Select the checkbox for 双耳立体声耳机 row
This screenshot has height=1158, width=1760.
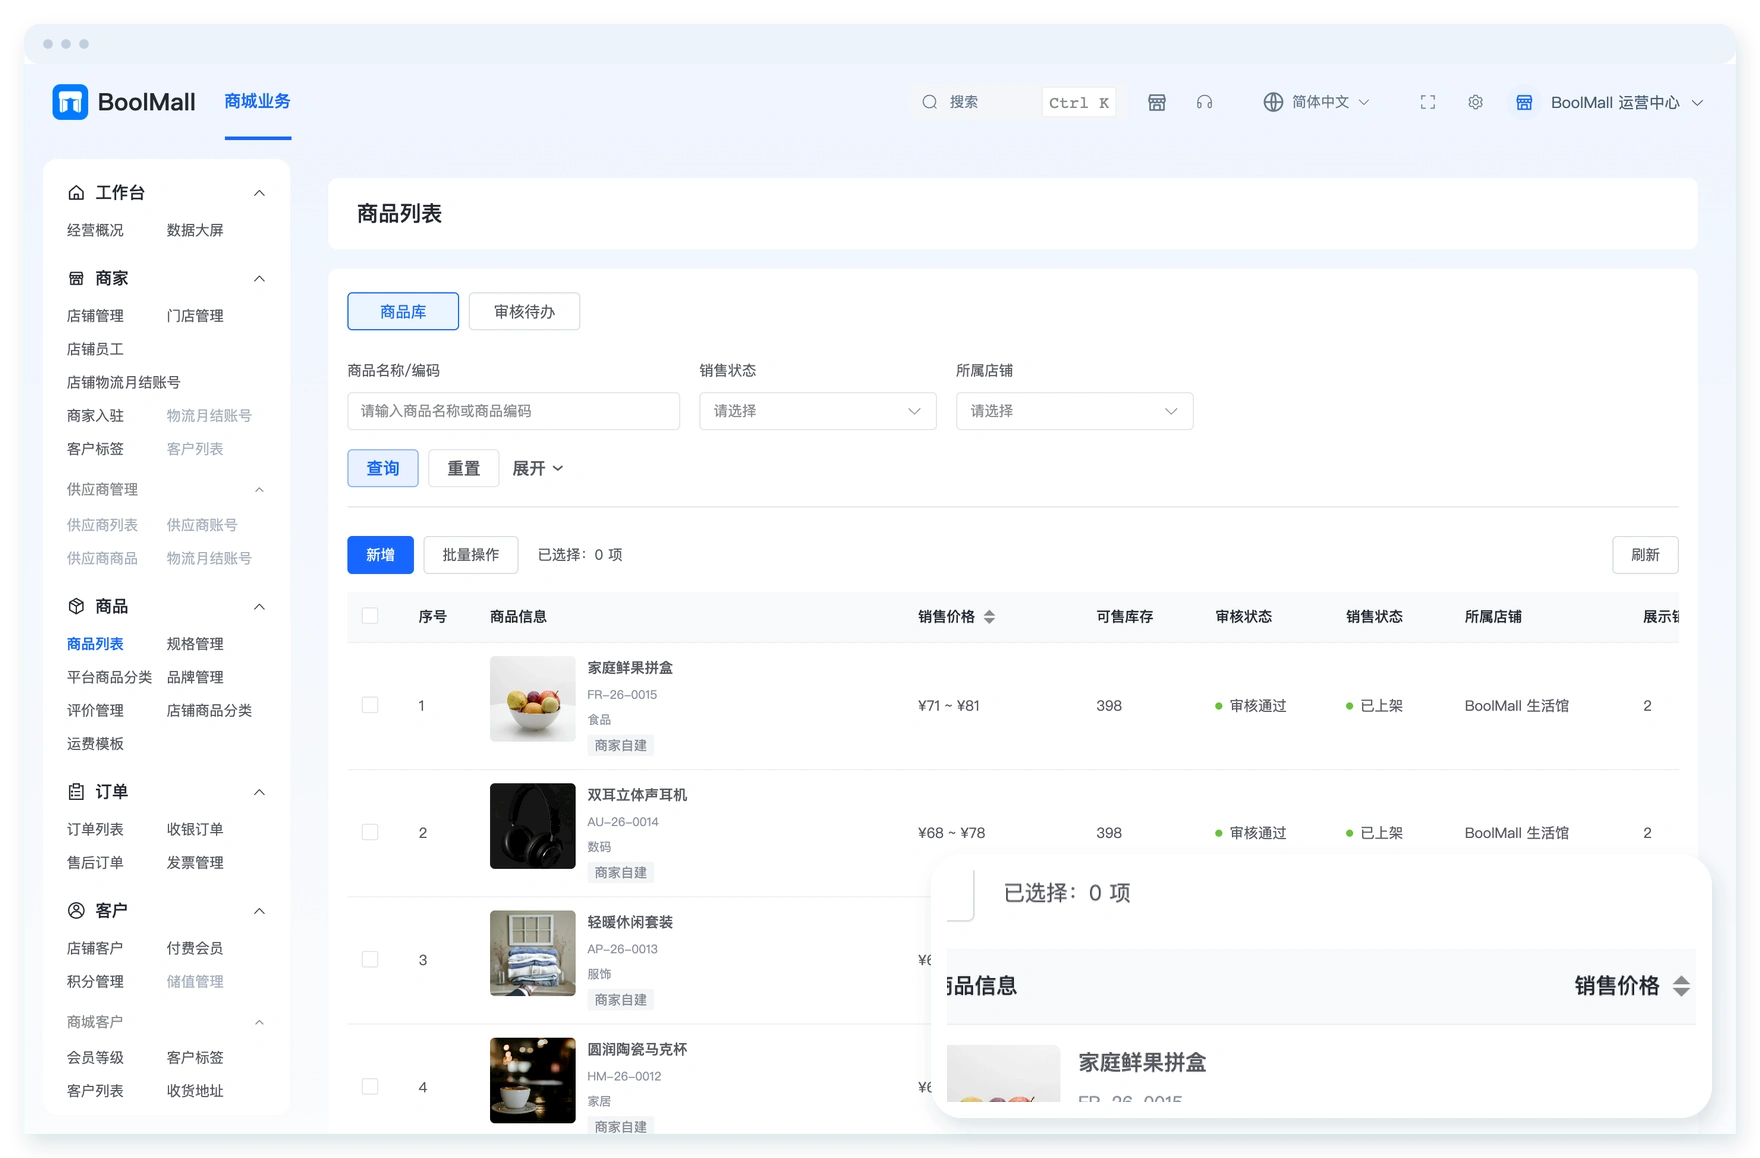[370, 832]
